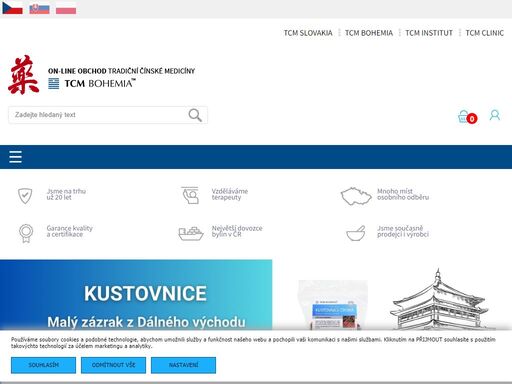Select the Czech flag language
Image resolution: width=512 pixels, height=384 pixels.
(12, 8)
